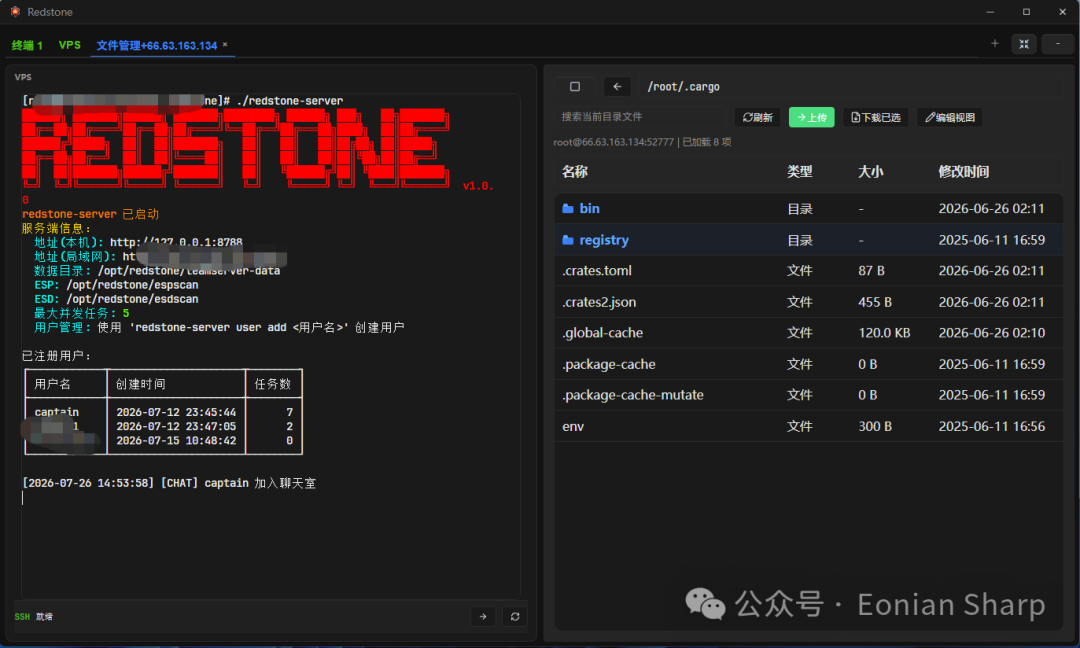The width and height of the screenshot is (1080, 648).
Task: Switch to the VPS tab
Action: tap(70, 45)
